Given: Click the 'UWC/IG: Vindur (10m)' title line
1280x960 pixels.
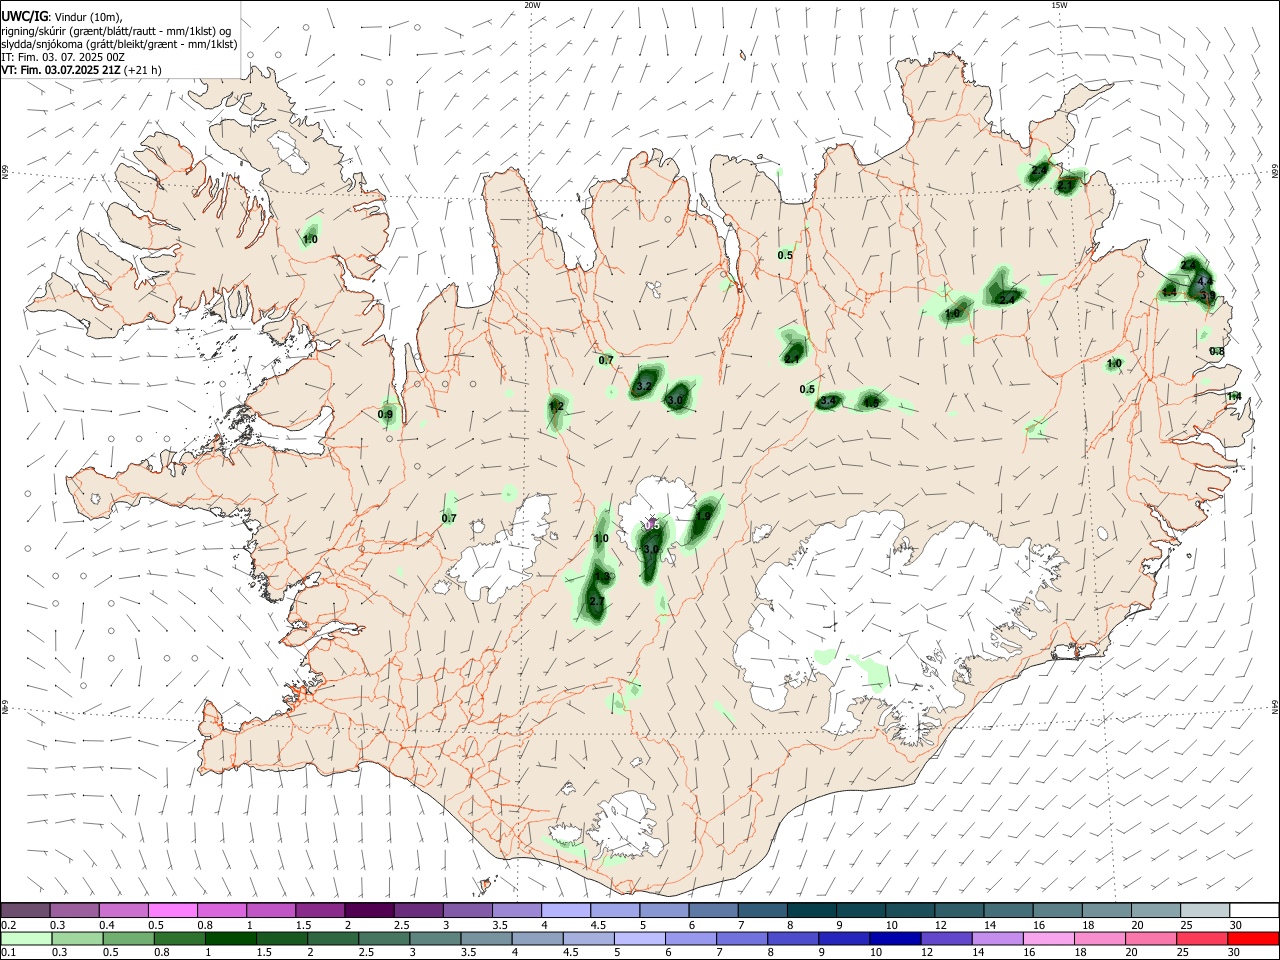Looking at the screenshot, I should pyautogui.click(x=61, y=17).
